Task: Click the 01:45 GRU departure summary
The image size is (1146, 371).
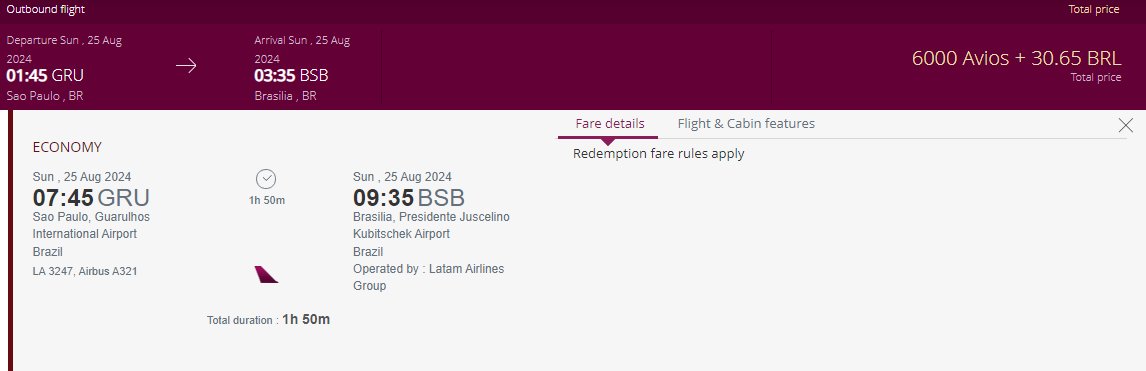Action: (x=45, y=75)
